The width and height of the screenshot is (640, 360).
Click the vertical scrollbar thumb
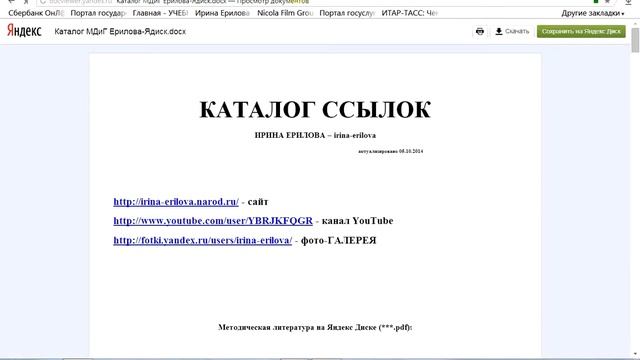pyautogui.click(x=635, y=40)
